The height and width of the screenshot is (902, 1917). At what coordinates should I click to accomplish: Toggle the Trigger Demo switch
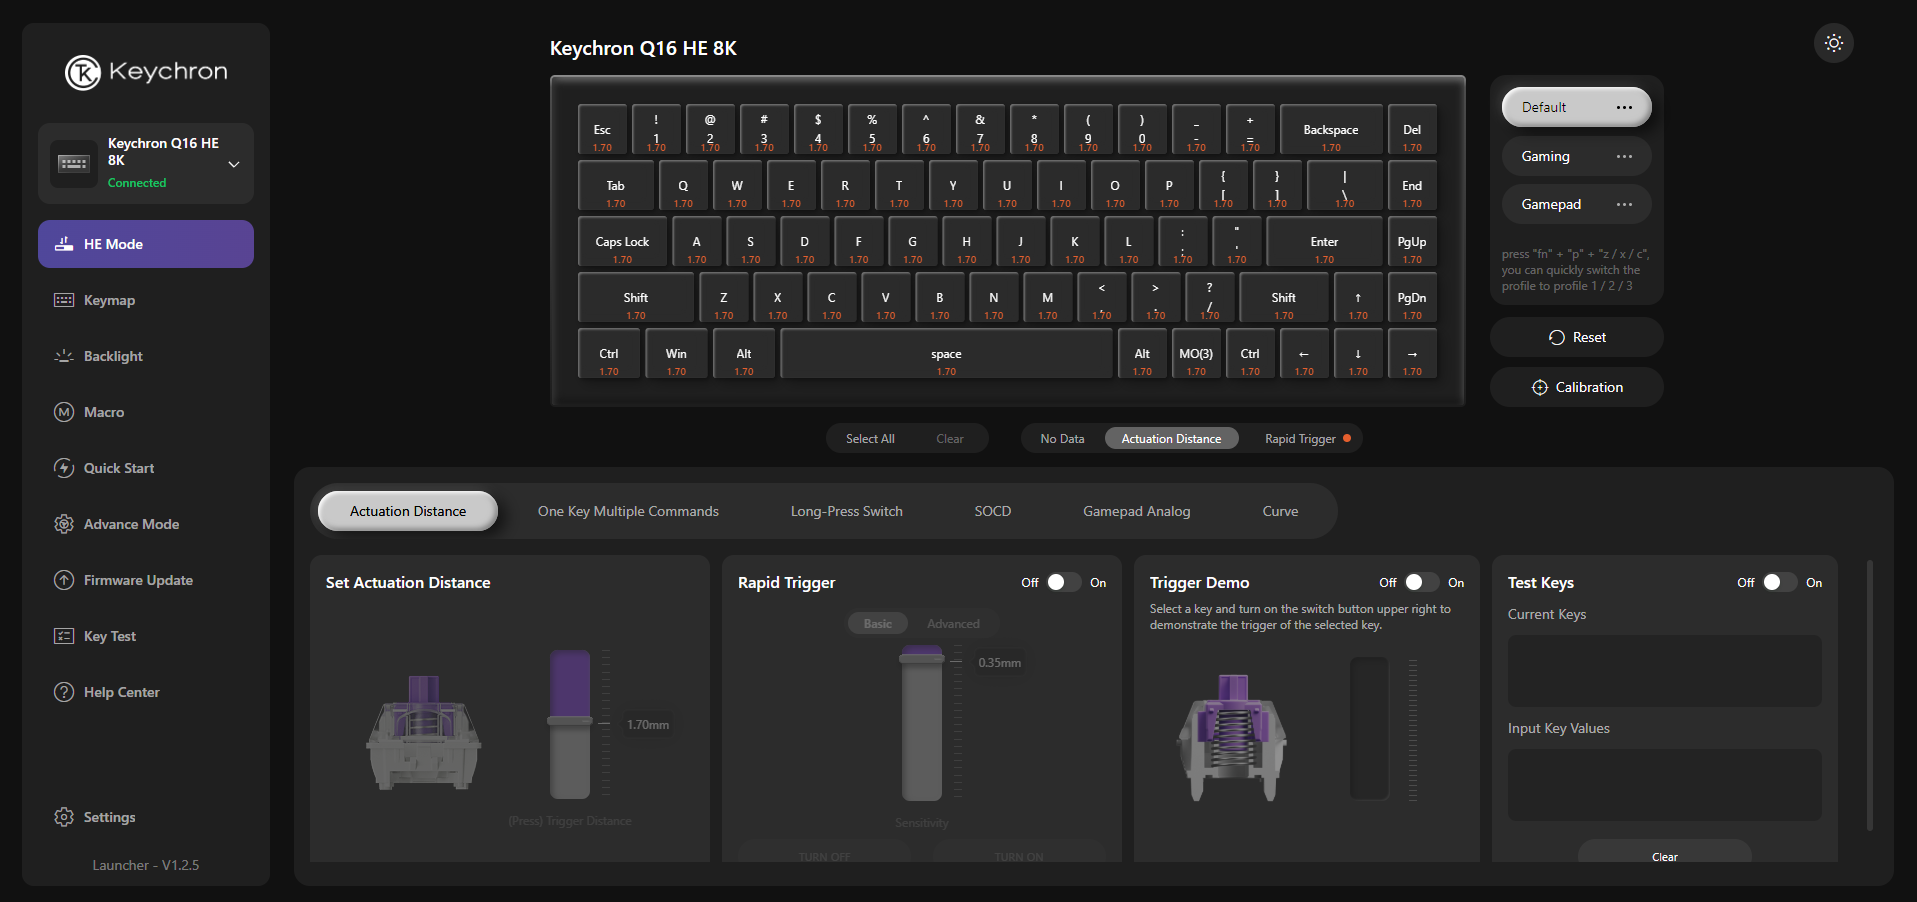pyautogui.click(x=1422, y=582)
